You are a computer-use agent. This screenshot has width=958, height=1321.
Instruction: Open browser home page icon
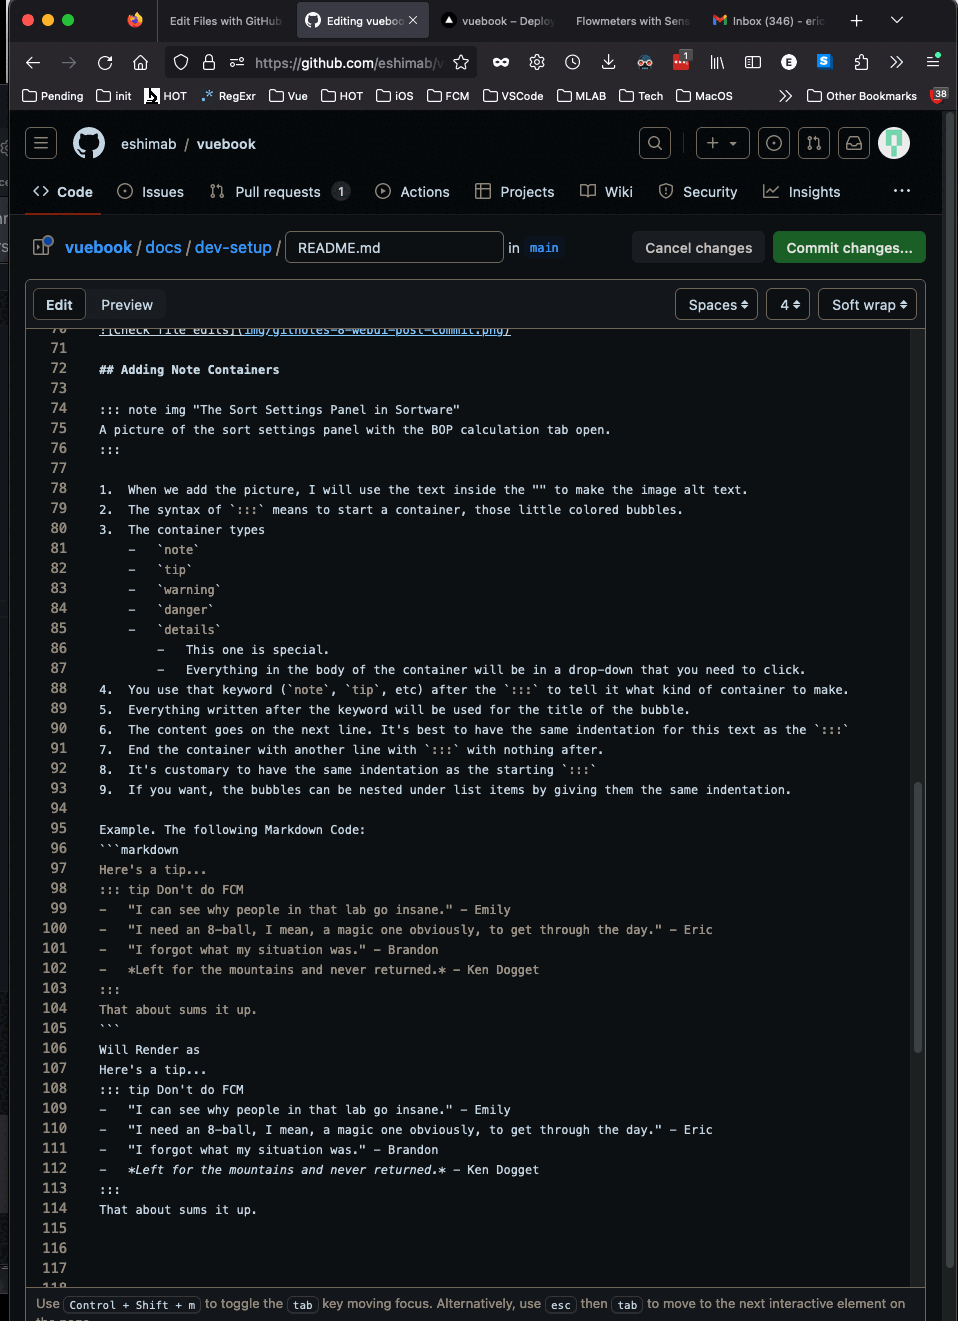[141, 62]
